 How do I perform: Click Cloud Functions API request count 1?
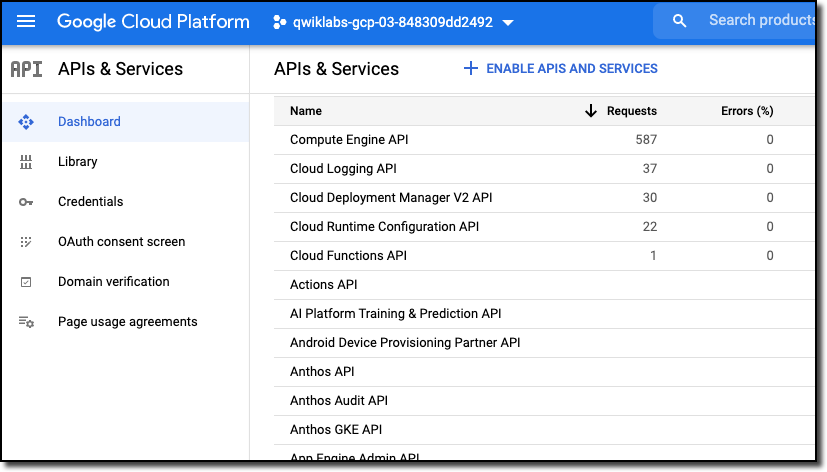[x=653, y=256]
